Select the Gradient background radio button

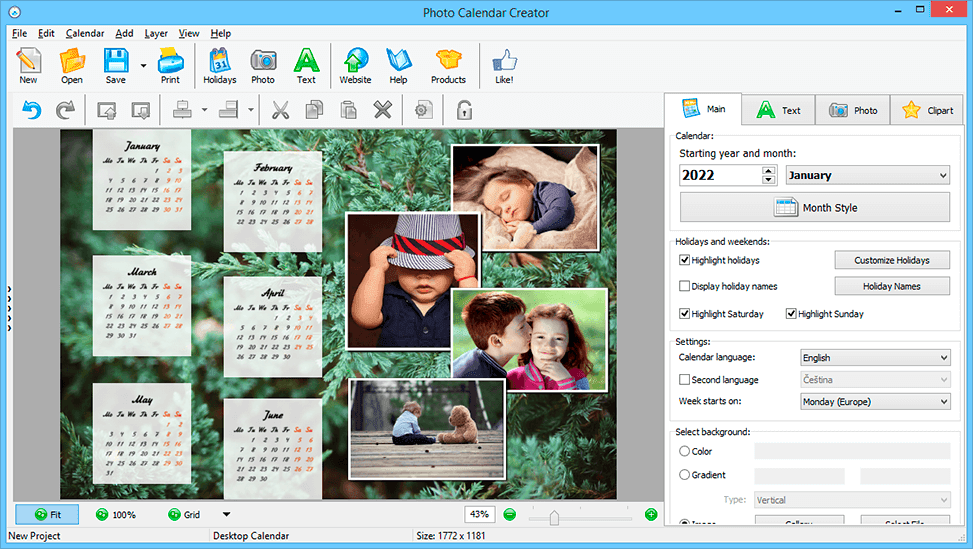click(x=684, y=475)
